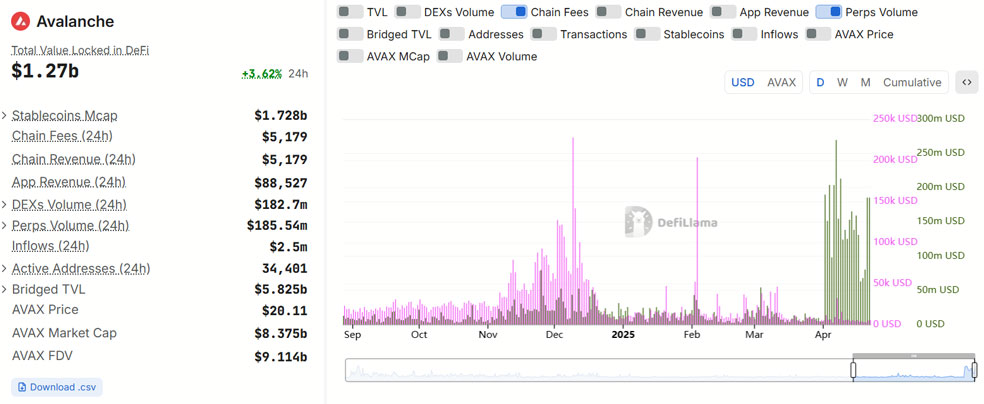The image size is (984, 404).
Task: Click top grip of range selection
Action: (x=914, y=356)
